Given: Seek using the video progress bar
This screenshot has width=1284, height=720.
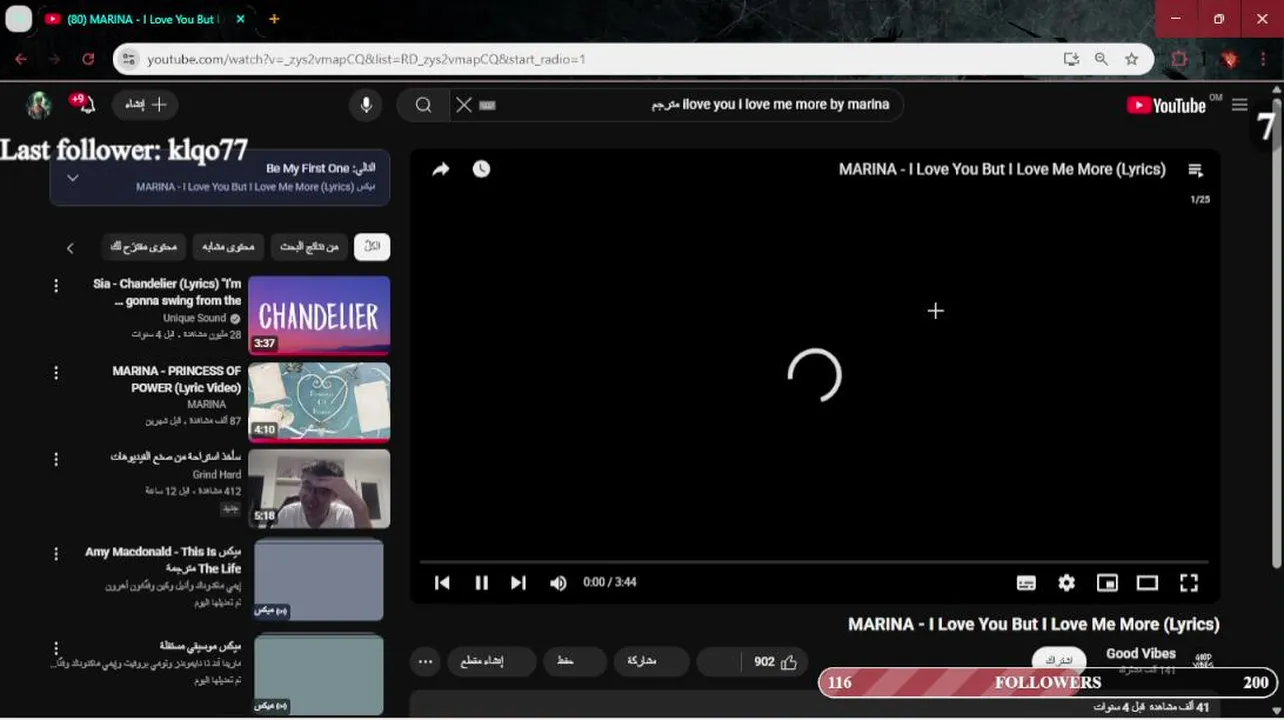Looking at the screenshot, I should [x=814, y=562].
